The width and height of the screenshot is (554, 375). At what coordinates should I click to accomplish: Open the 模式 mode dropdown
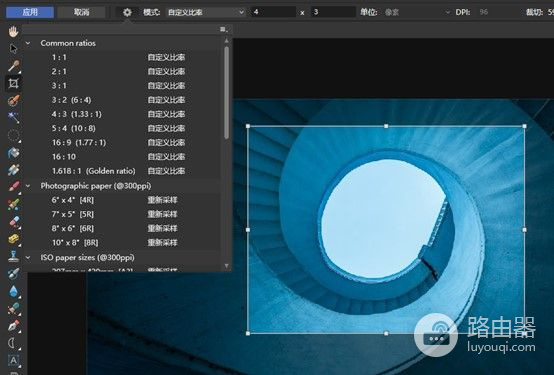coord(206,12)
